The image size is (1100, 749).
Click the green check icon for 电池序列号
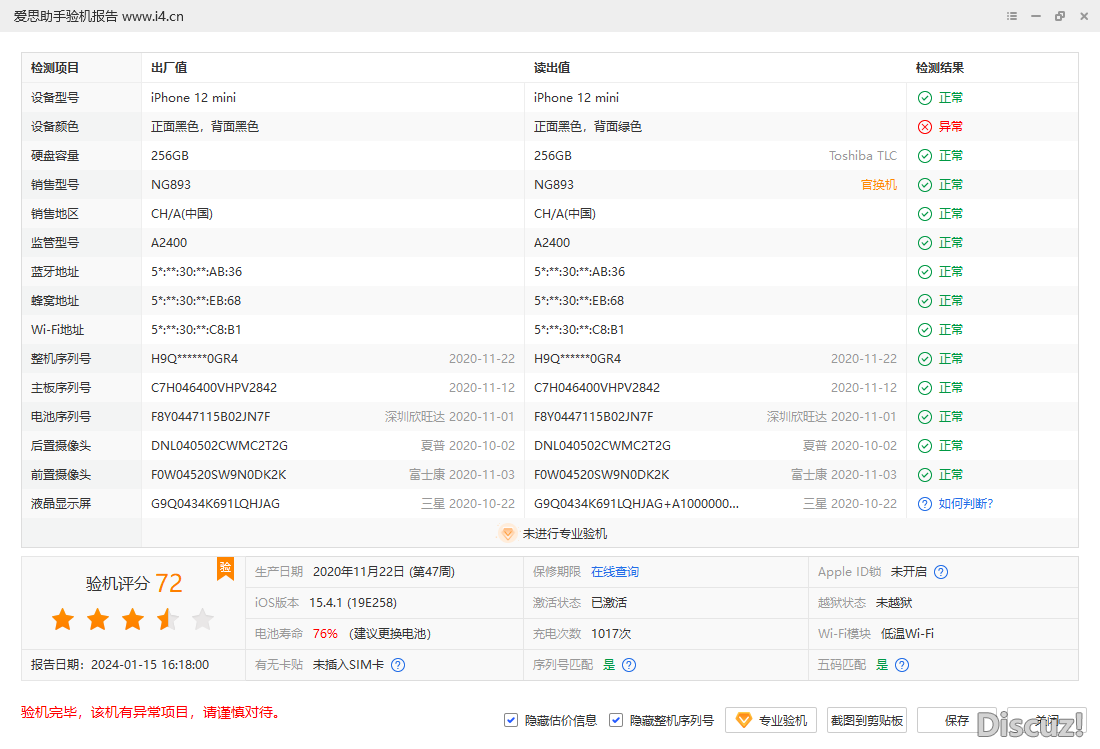tap(925, 417)
